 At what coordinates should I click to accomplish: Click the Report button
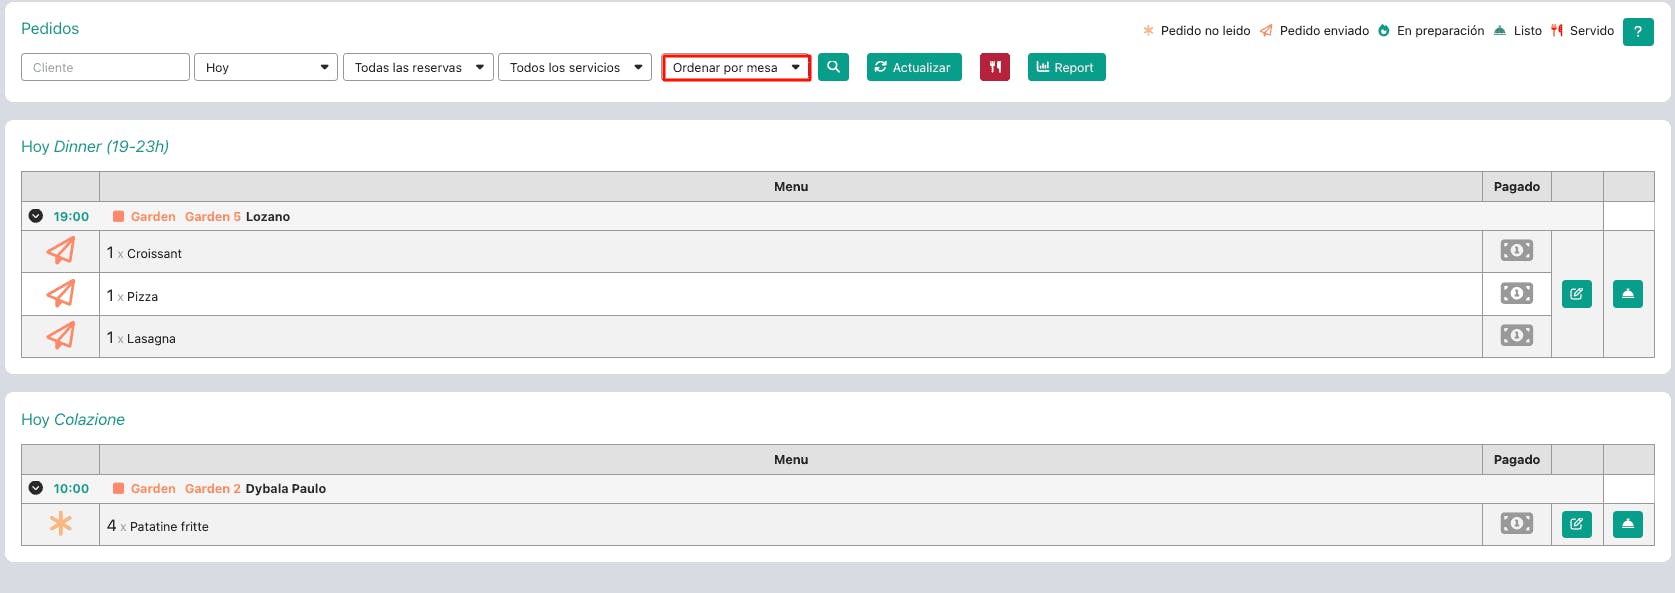tap(1067, 67)
